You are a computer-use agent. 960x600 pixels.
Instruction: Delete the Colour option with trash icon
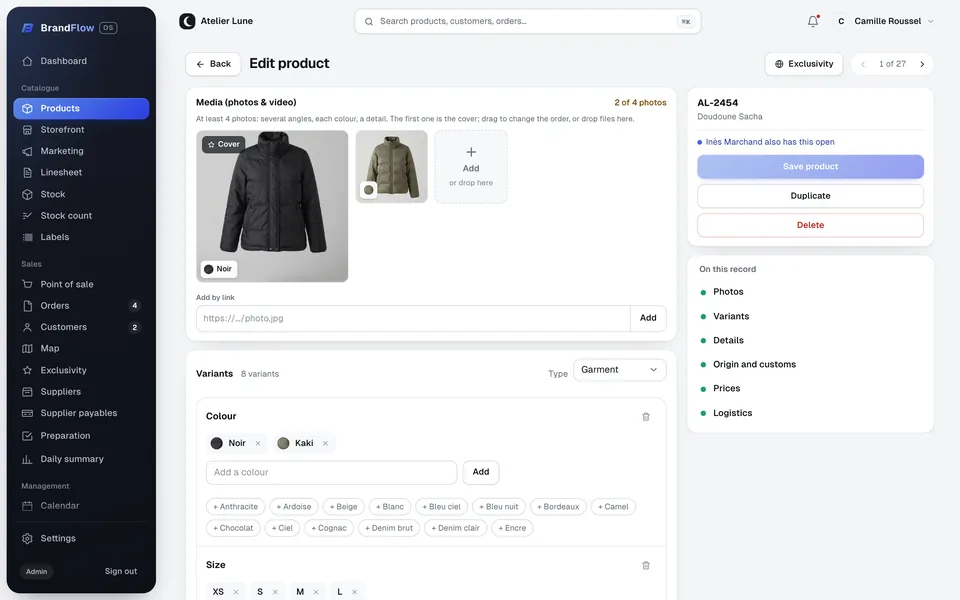coord(645,417)
